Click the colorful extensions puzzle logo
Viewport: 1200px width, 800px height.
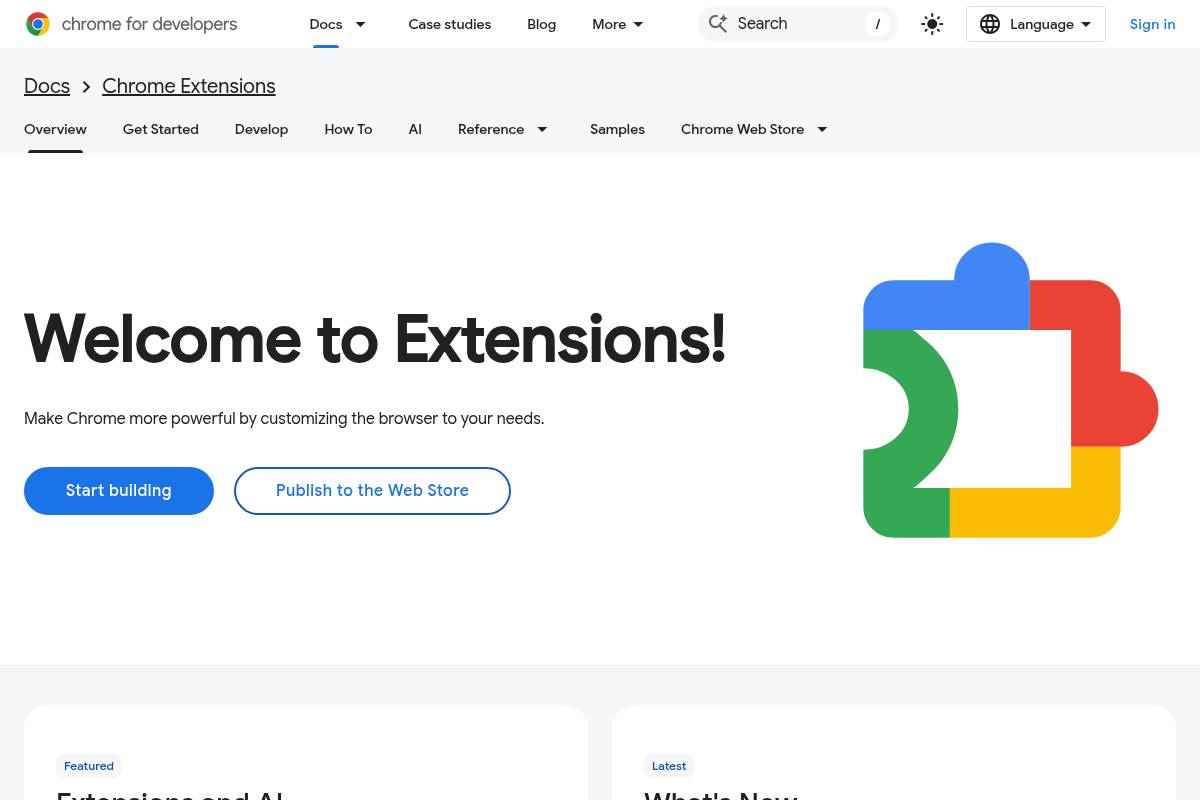coord(1010,390)
